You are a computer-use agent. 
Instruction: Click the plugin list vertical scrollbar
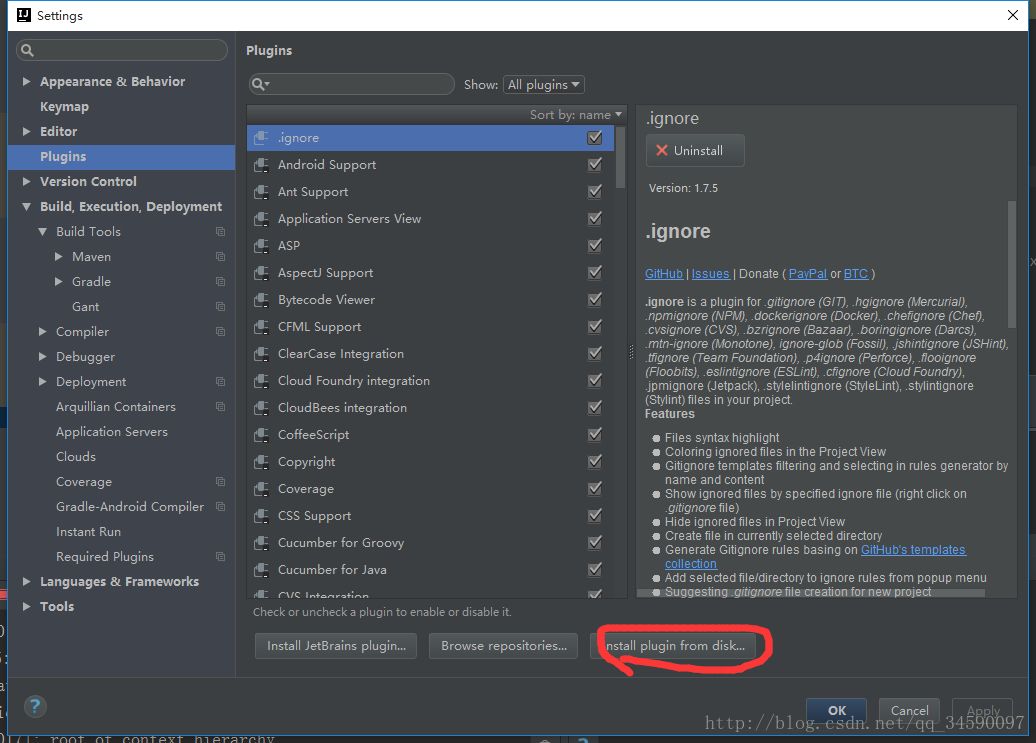tap(620, 157)
